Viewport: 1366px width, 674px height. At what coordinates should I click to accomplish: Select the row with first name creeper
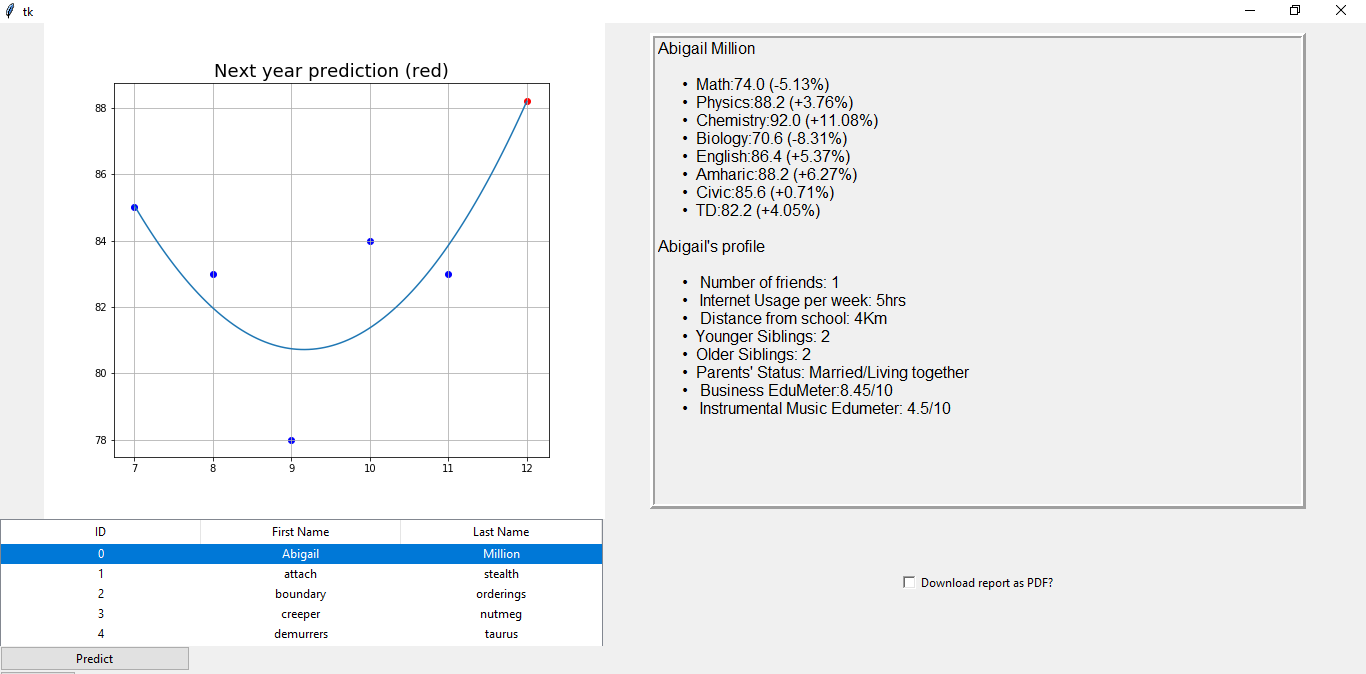pos(301,614)
